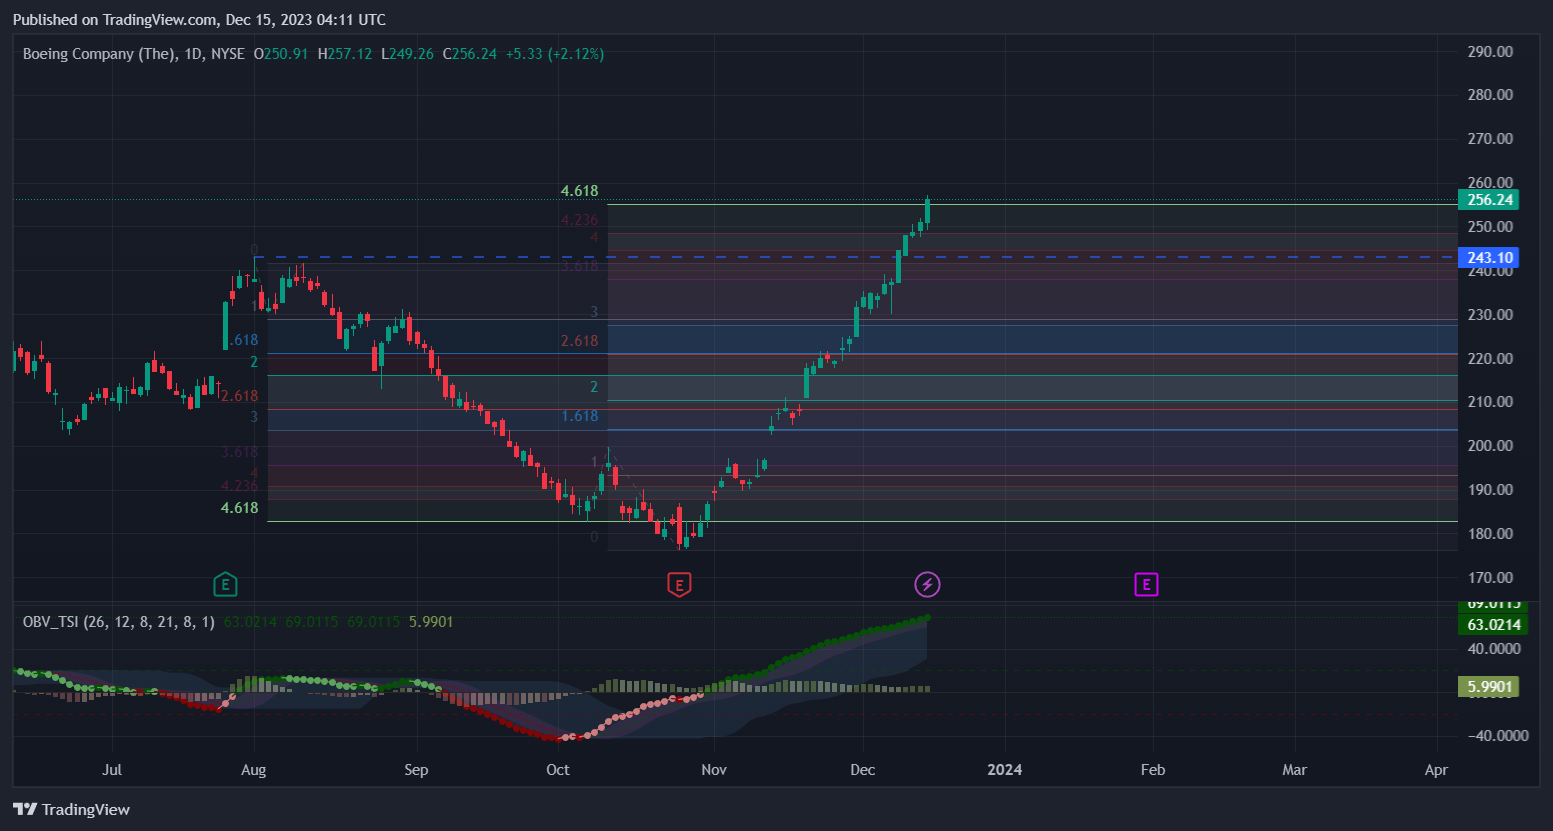Click the Feb label on the time axis
The width and height of the screenshot is (1553, 831).
tap(1153, 770)
